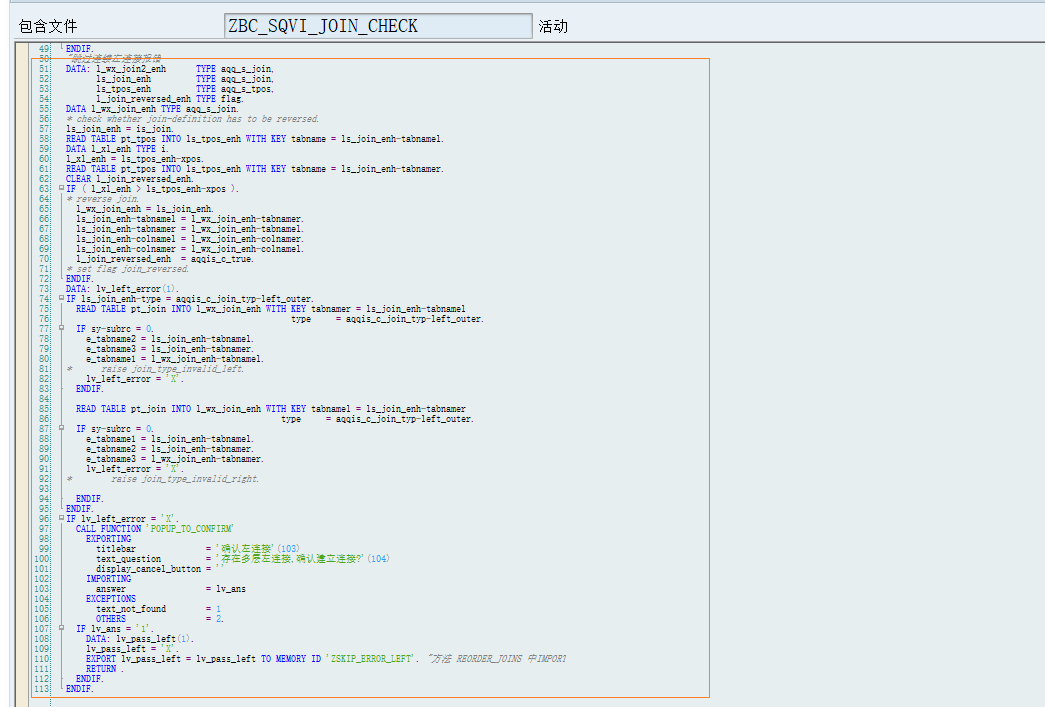Click line number 97 in the gutter
This screenshot has height=707, width=1045.
44,528
